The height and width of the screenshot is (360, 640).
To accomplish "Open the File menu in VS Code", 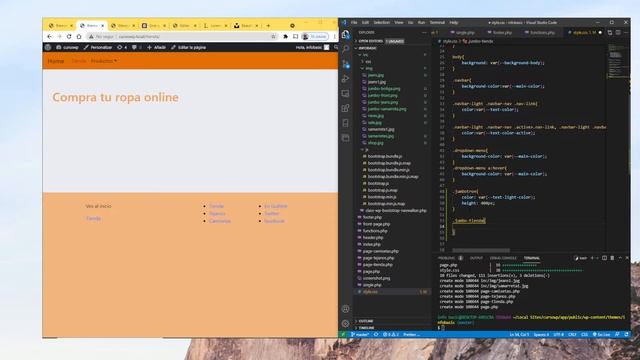I will pos(354,22).
